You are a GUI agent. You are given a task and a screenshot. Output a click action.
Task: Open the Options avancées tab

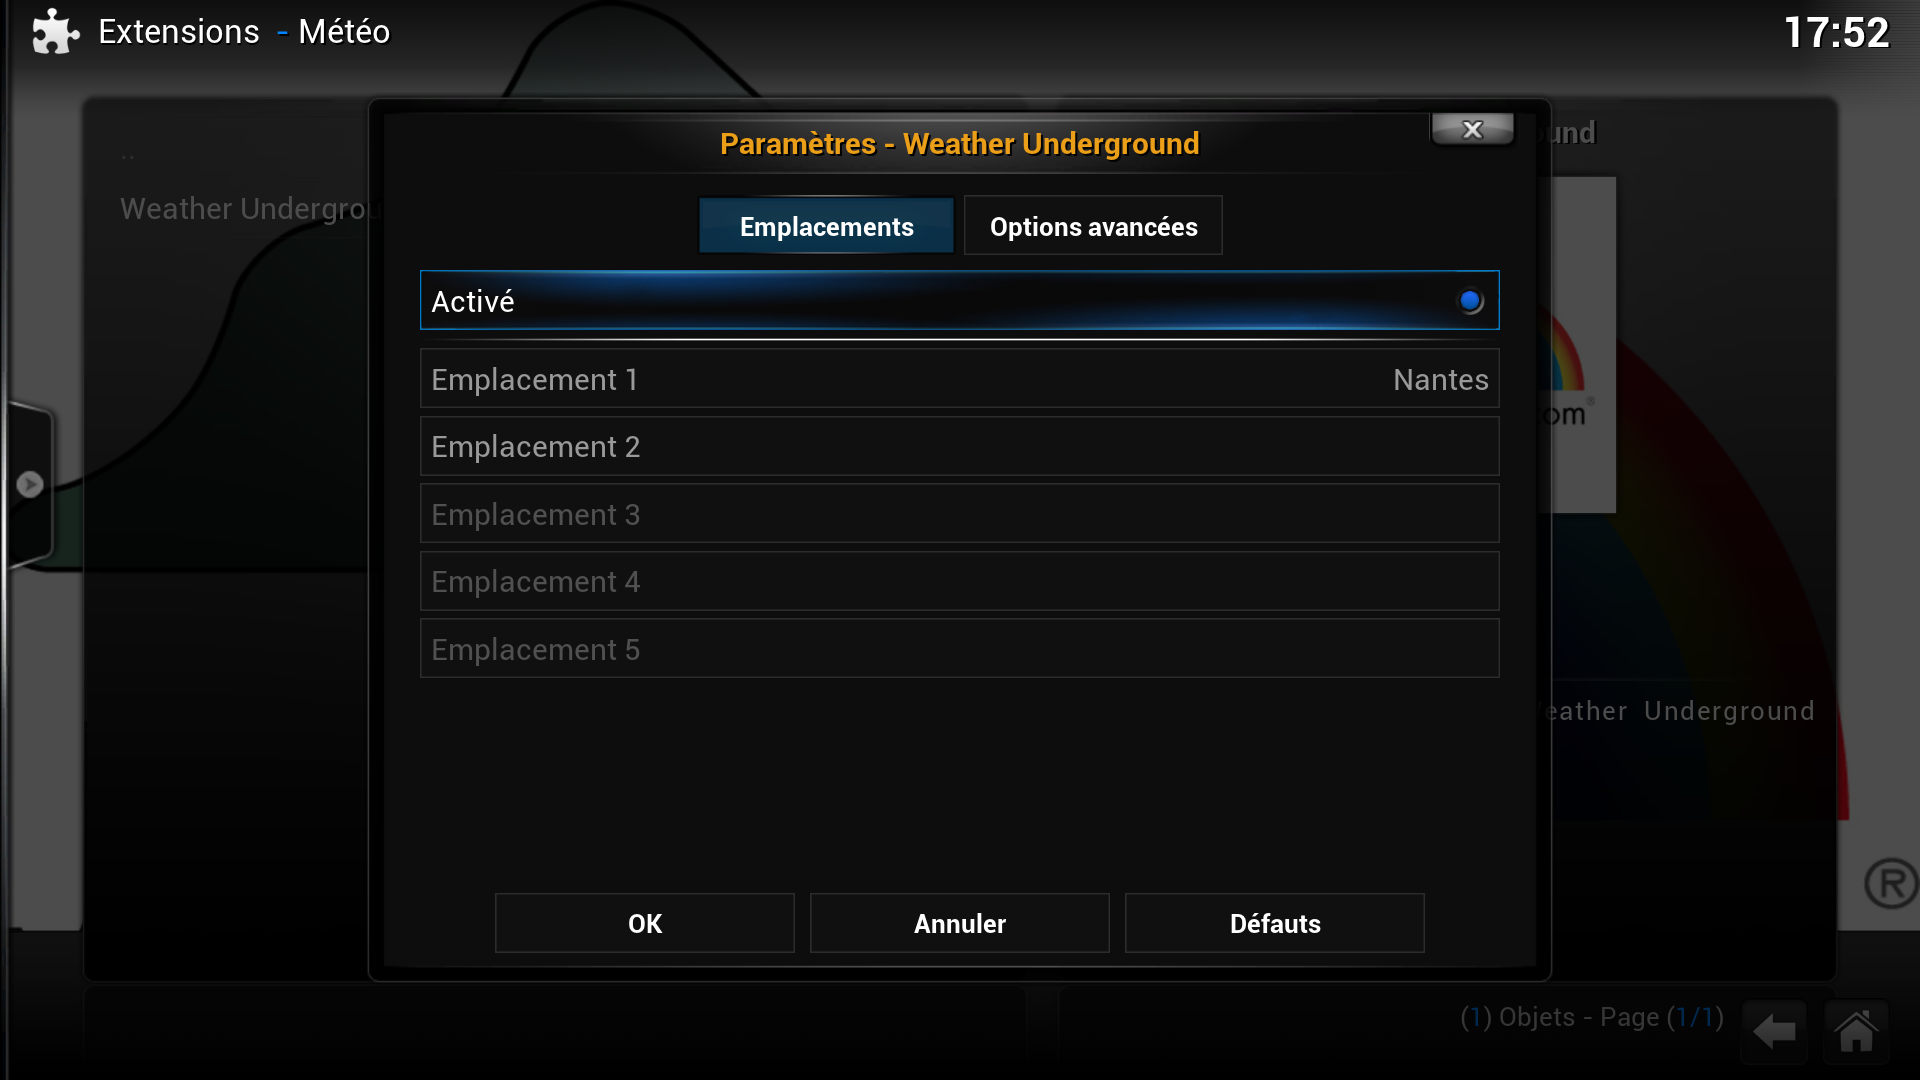[1093, 226]
